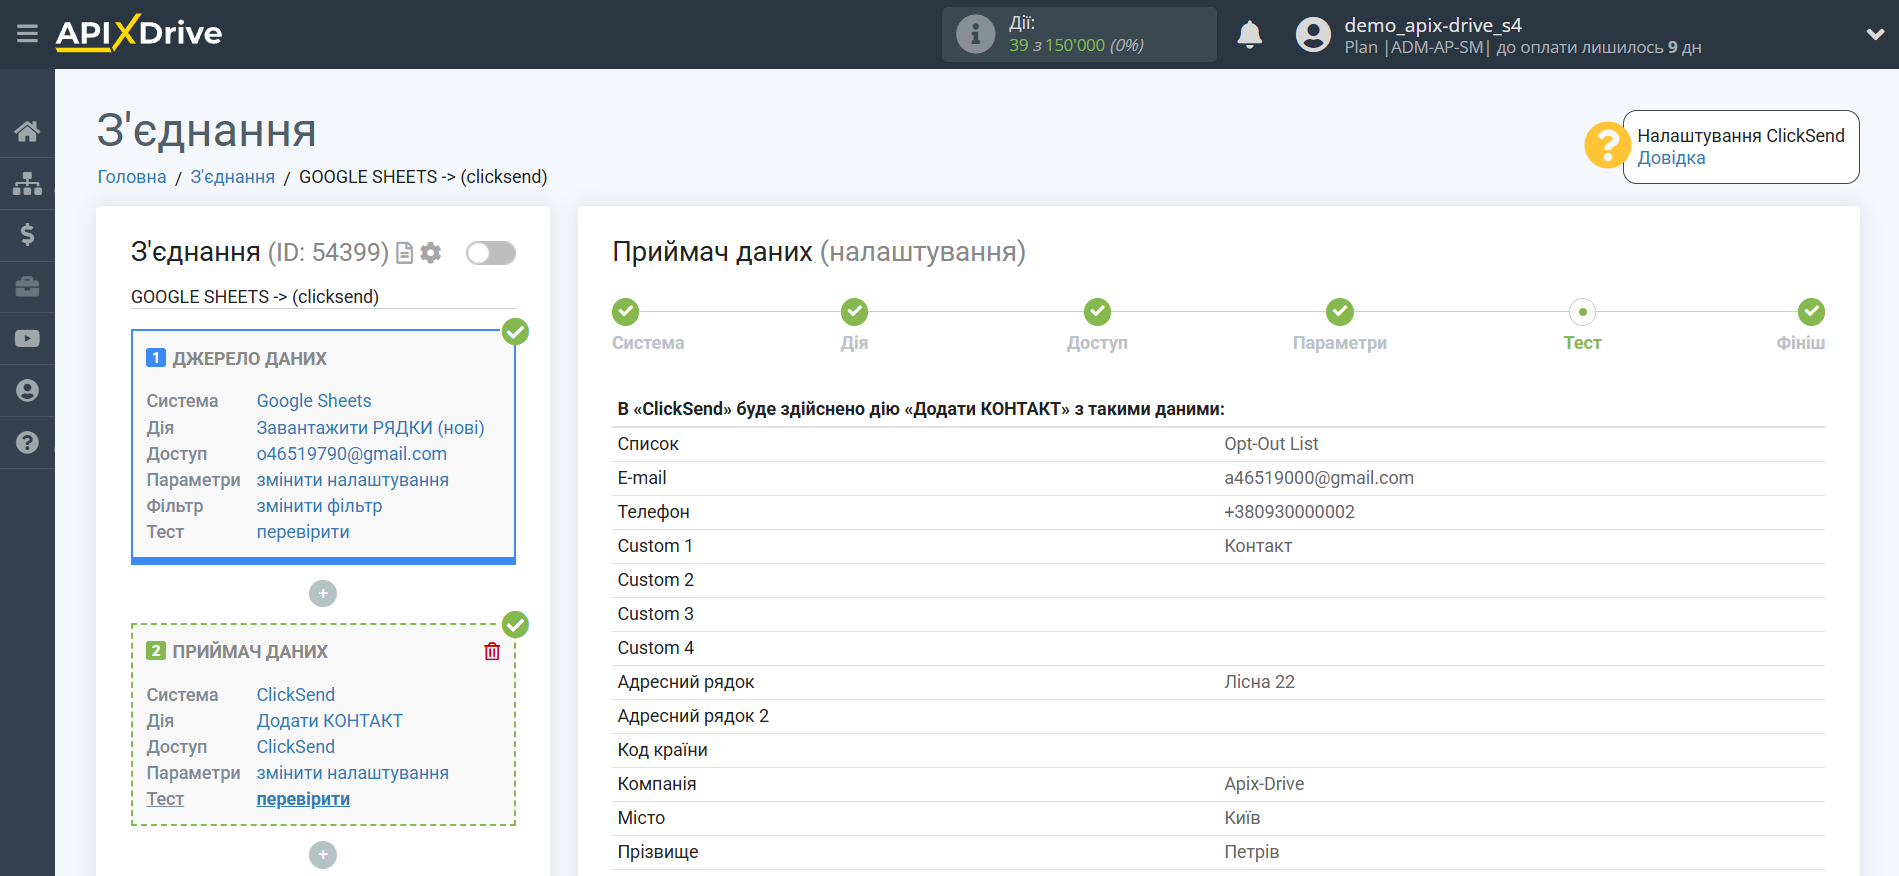Open Завантажити РЯДКИ (нові) action link
The width and height of the screenshot is (1899, 876).
point(371,428)
